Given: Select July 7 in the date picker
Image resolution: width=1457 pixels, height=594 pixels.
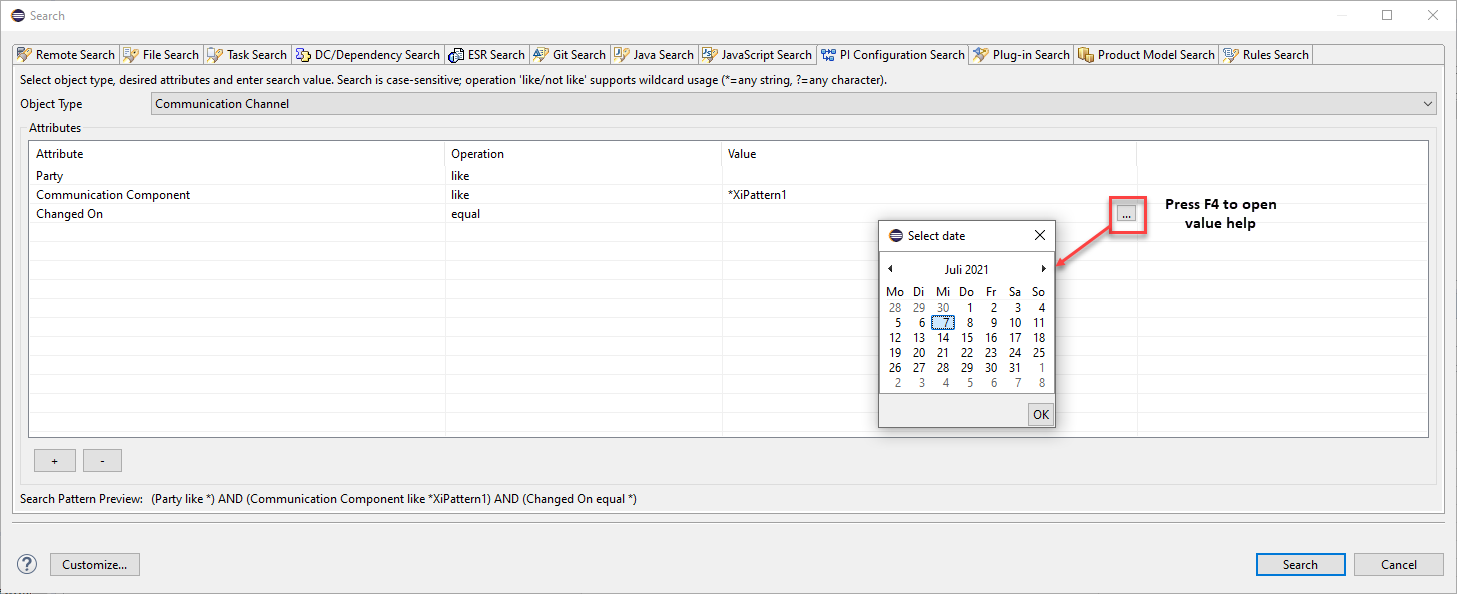Looking at the screenshot, I should (943, 322).
